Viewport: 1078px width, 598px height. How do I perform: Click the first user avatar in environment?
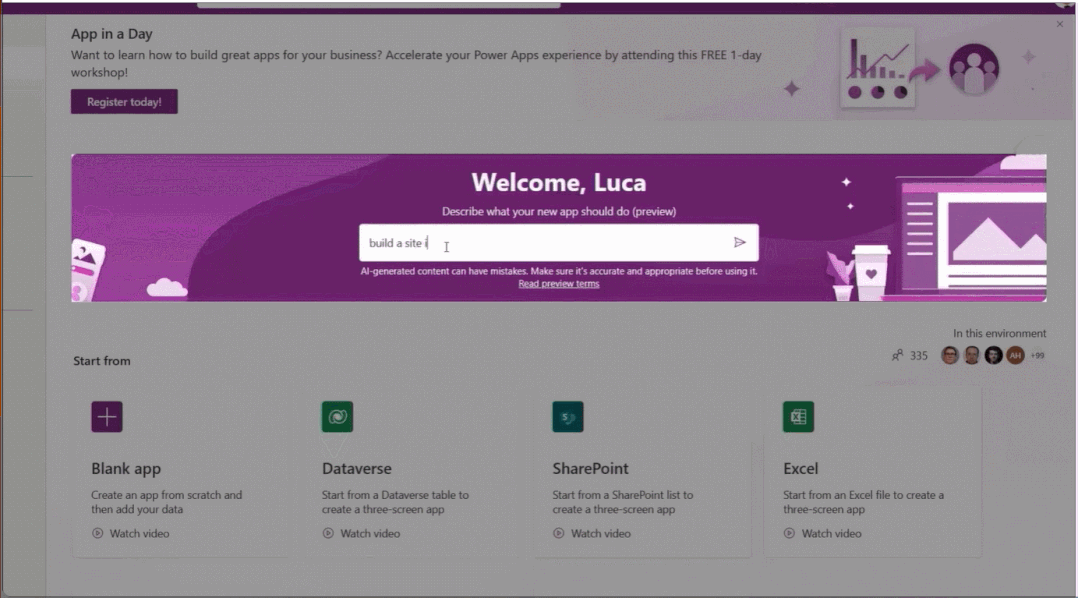949,355
